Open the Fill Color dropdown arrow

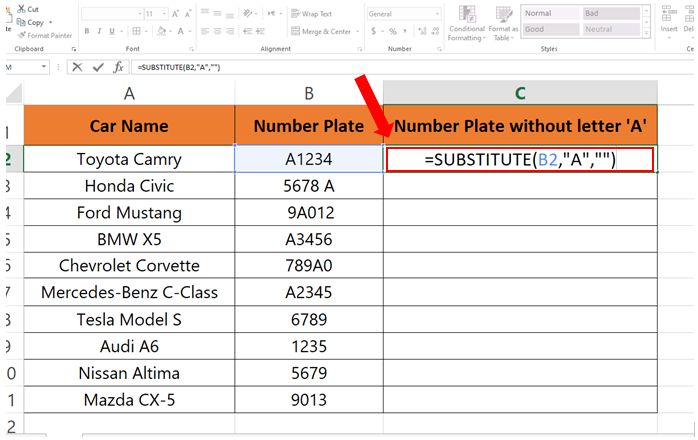click(x=171, y=31)
